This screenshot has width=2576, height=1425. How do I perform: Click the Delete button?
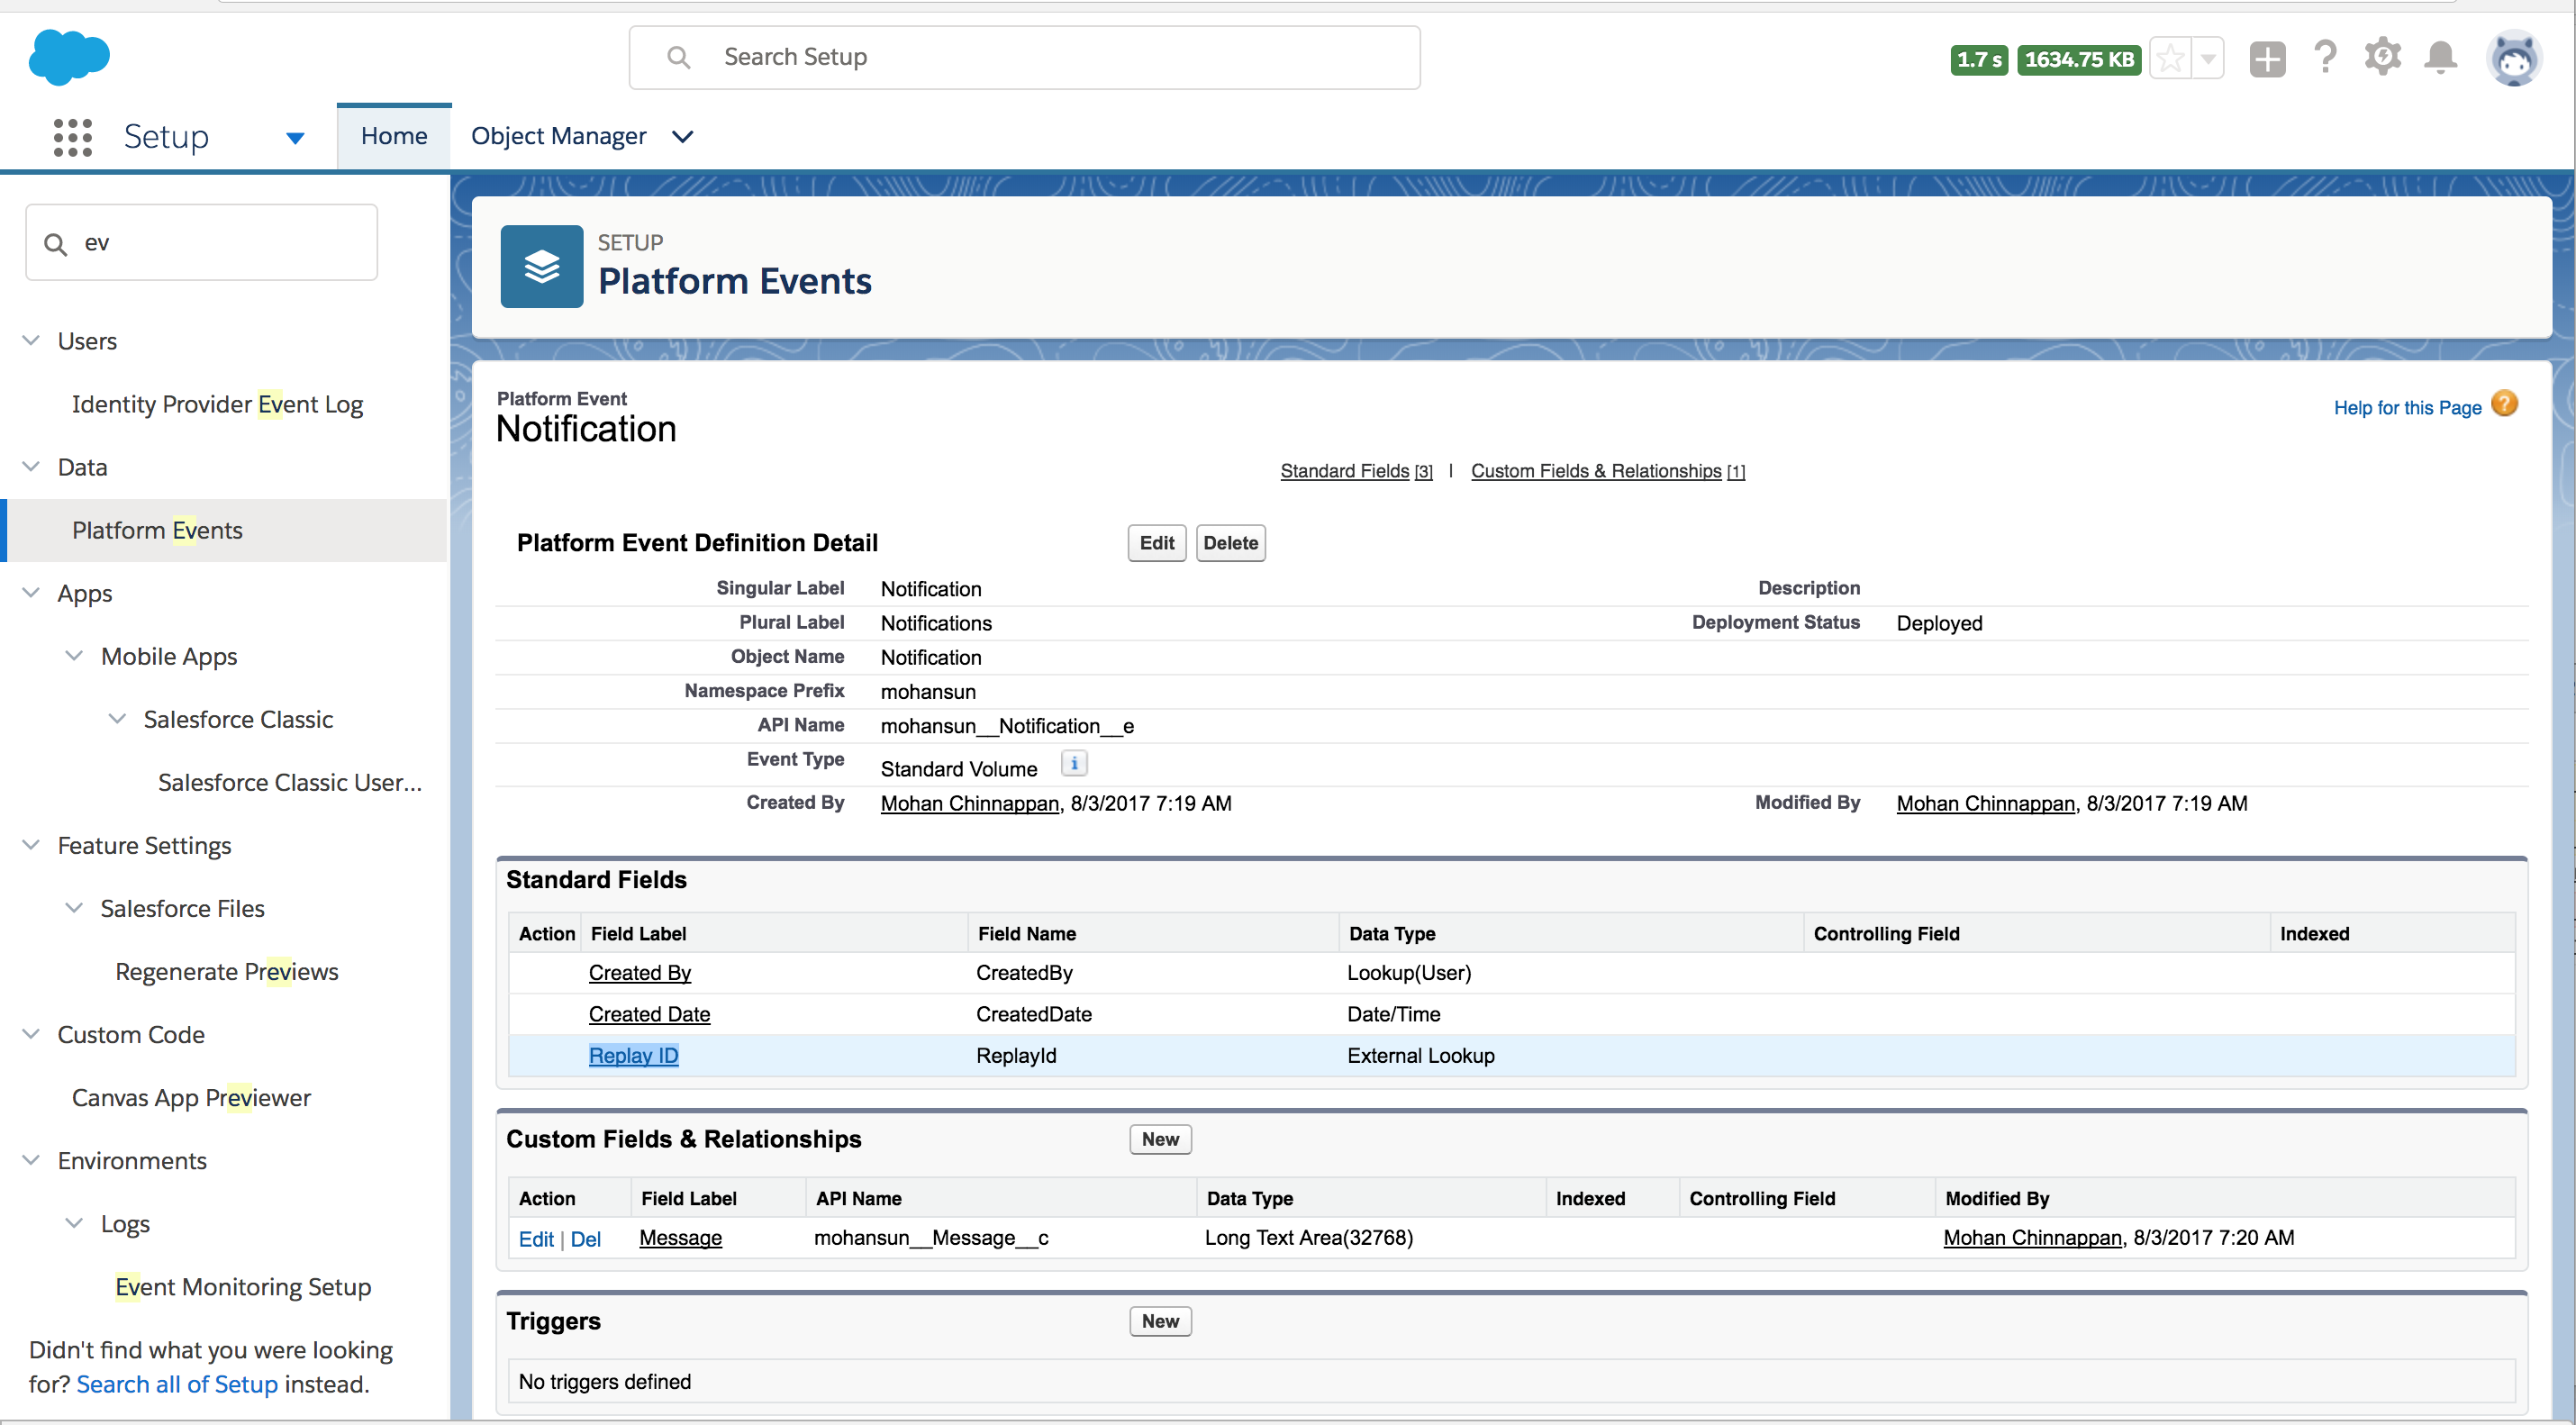point(1231,543)
